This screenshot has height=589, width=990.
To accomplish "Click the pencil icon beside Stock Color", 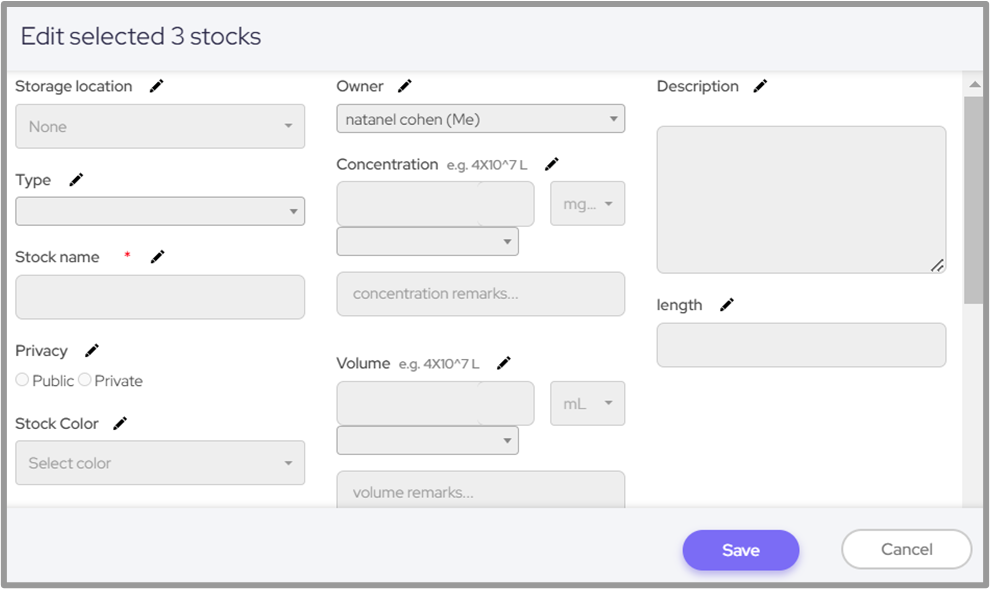I will [x=120, y=424].
